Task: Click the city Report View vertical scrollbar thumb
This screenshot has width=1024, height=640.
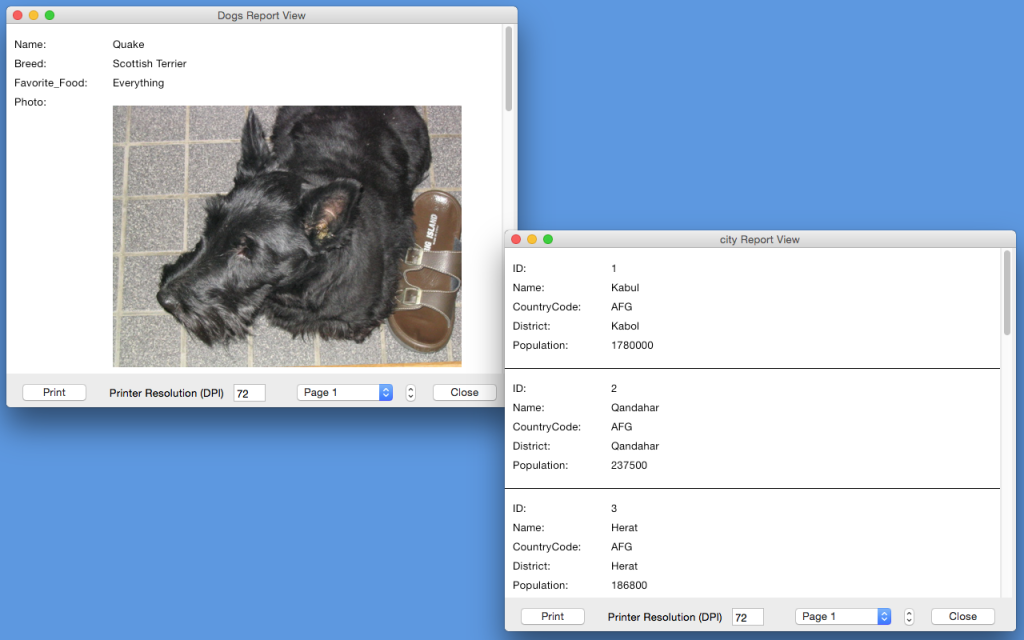Action: (x=1007, y=294)
